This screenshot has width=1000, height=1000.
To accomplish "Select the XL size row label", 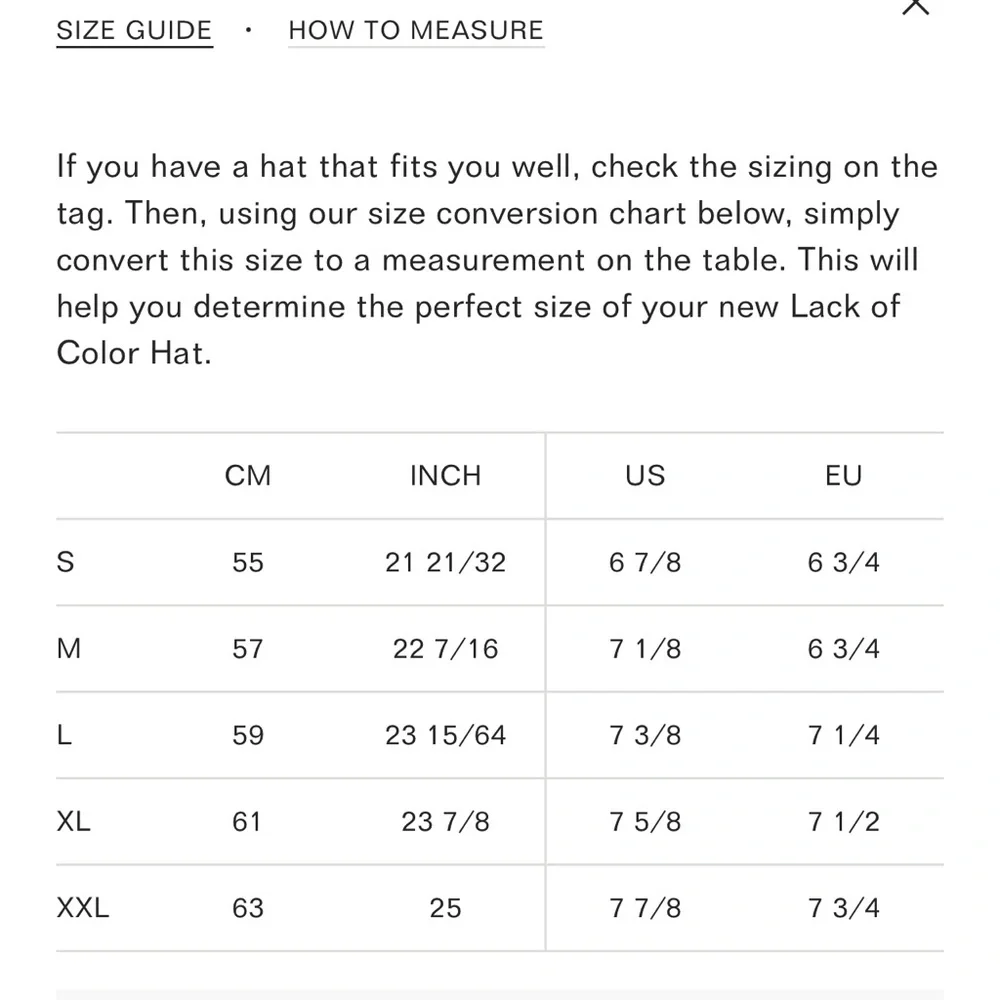I will pos(74,822).
